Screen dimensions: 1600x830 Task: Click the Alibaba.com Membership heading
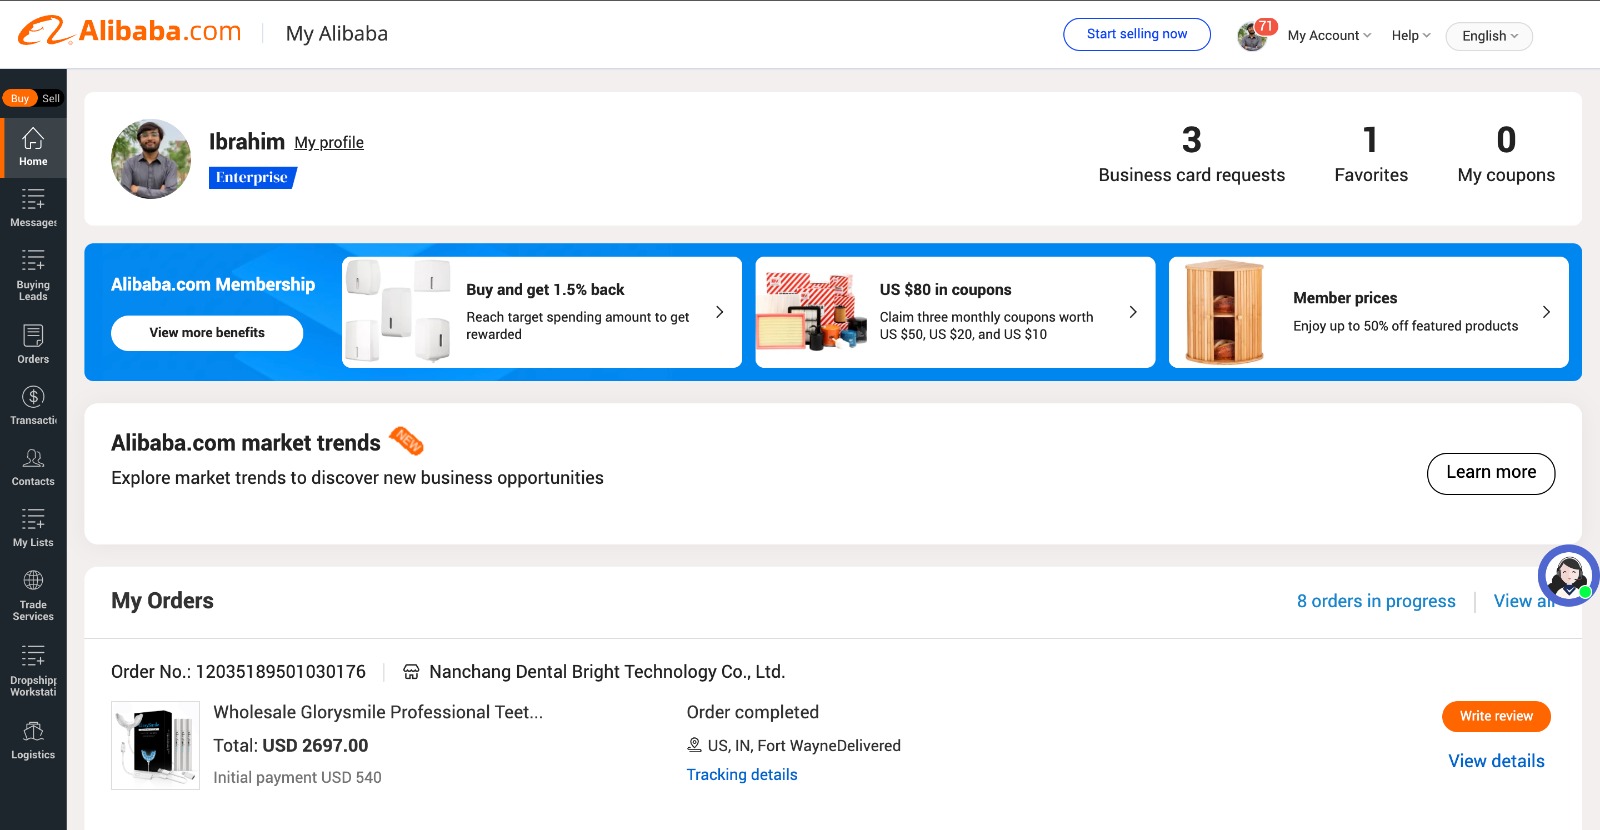click(x=213, y=285)
